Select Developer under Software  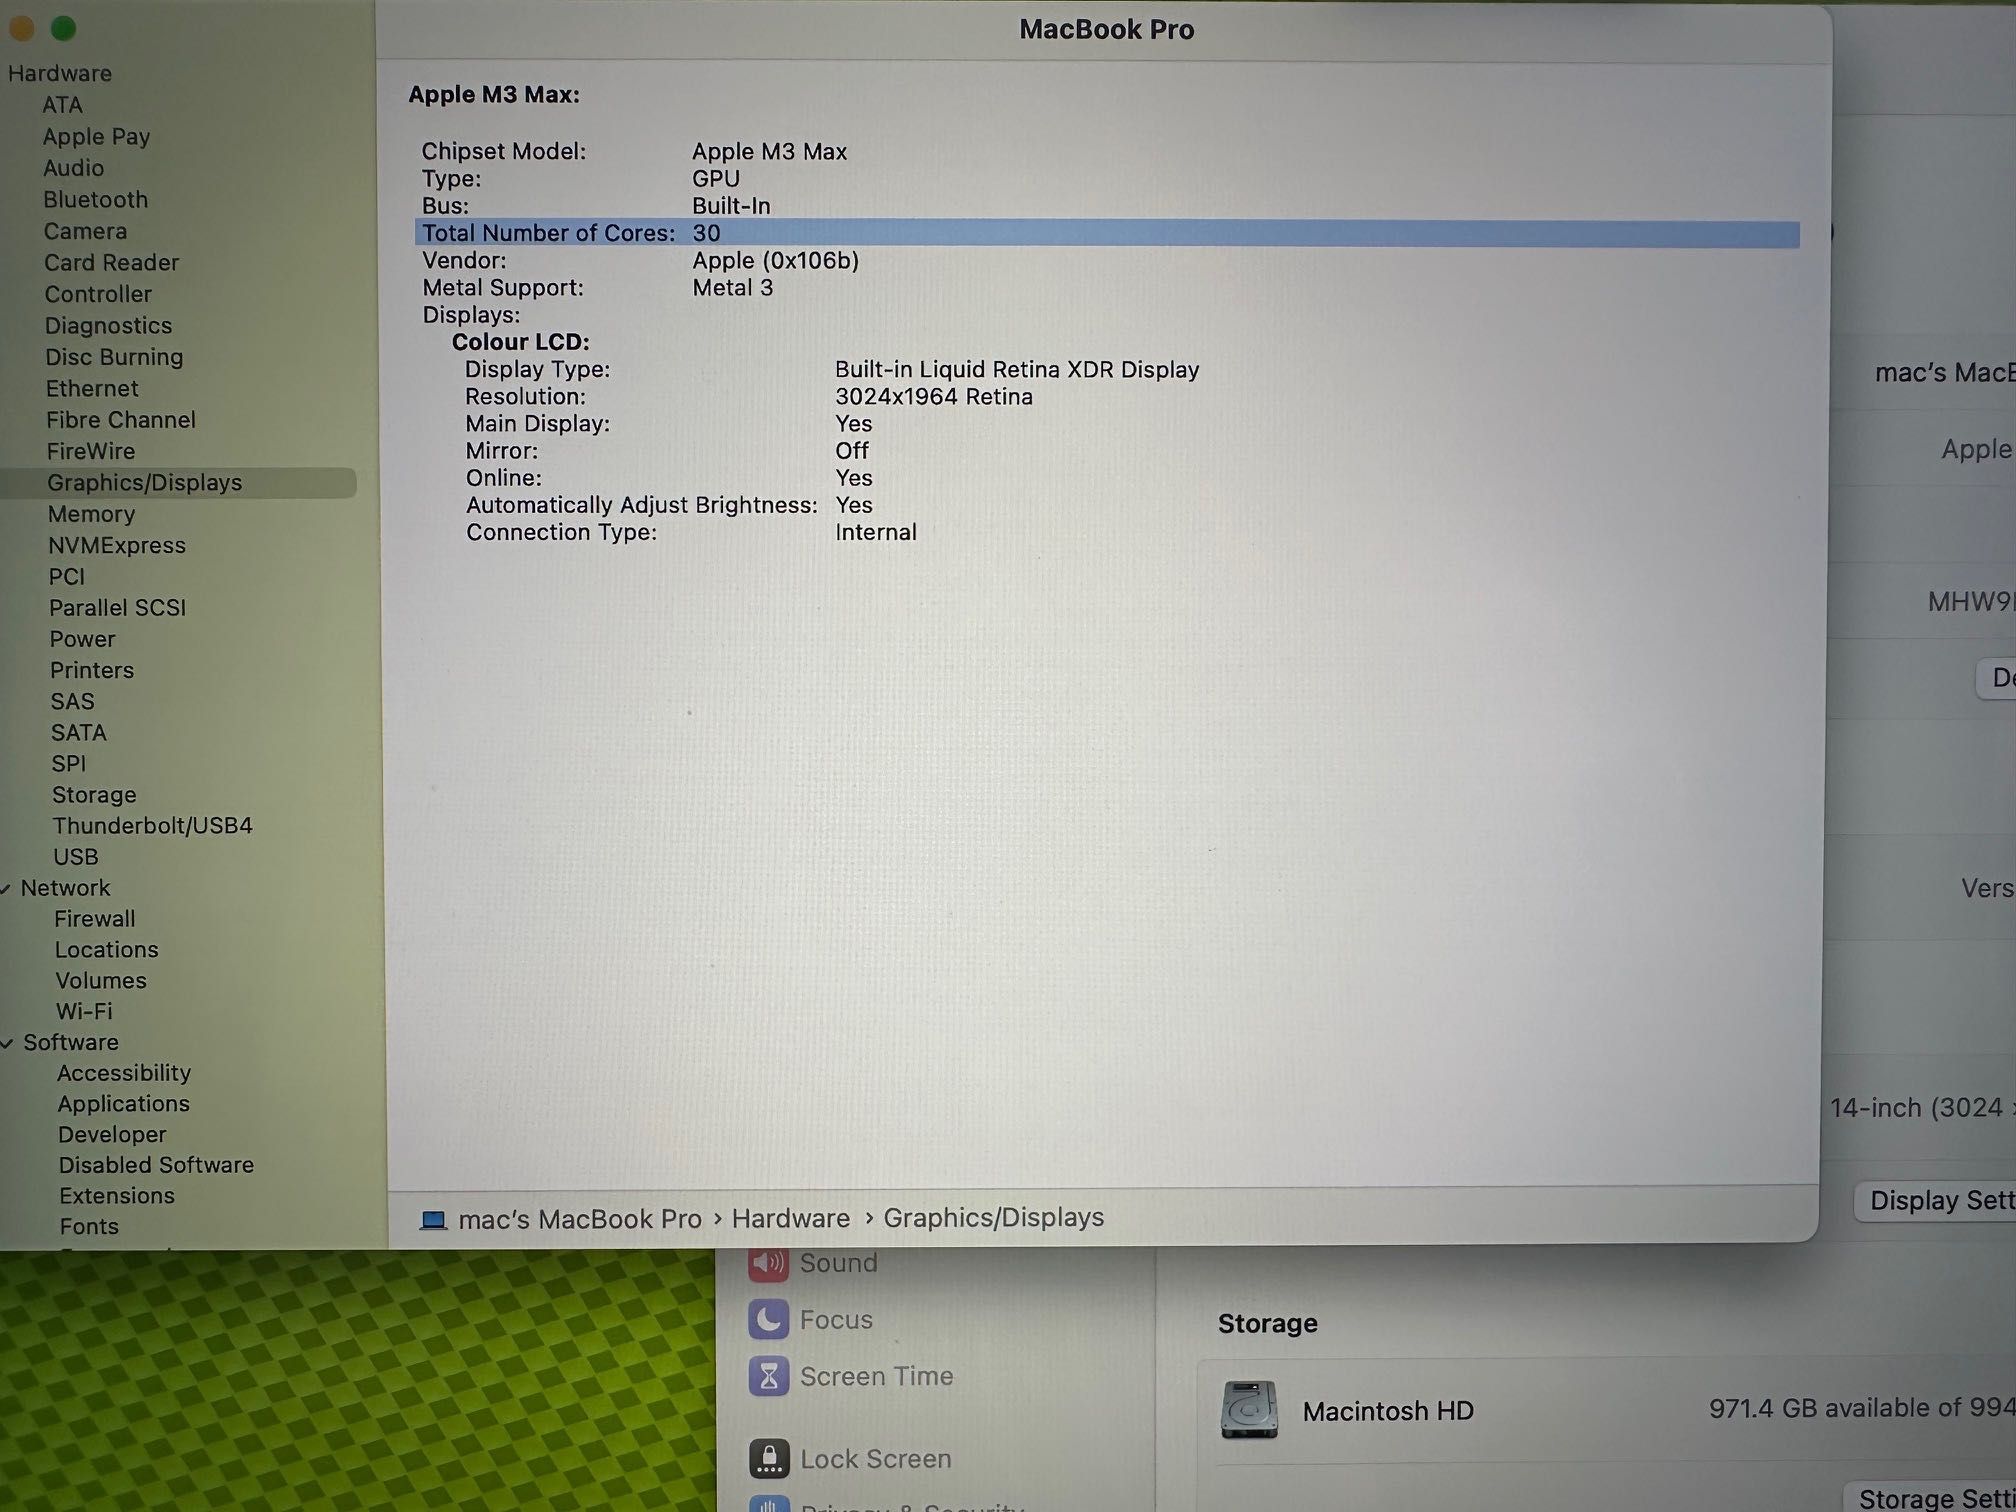[112, 1135]
